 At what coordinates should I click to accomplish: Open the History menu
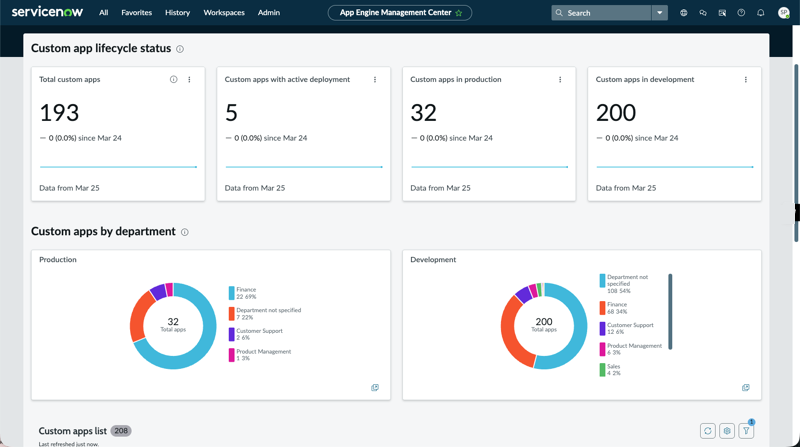178,13
